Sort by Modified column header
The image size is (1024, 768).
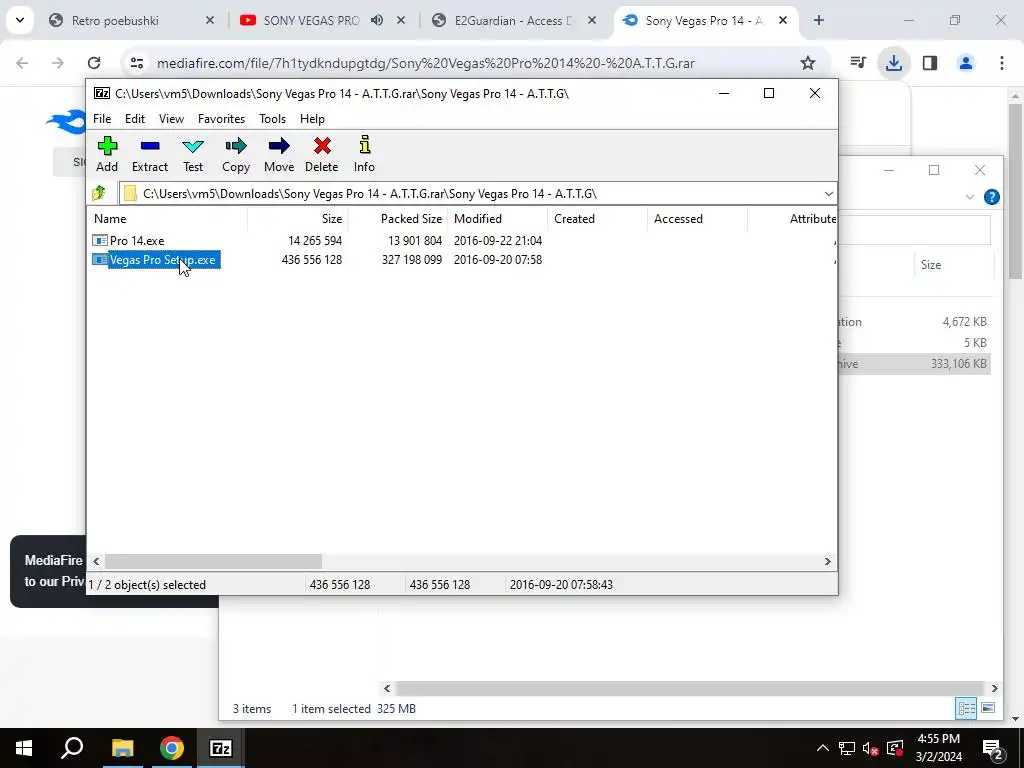click(498, 219)
